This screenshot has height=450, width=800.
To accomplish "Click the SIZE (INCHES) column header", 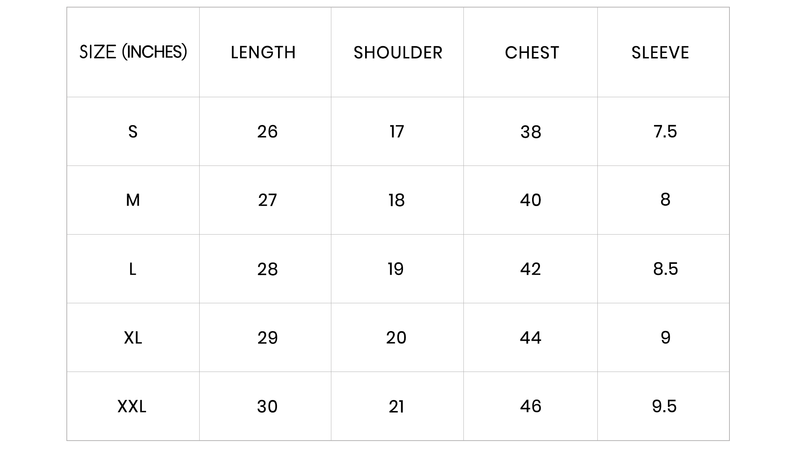I will 133,52.
